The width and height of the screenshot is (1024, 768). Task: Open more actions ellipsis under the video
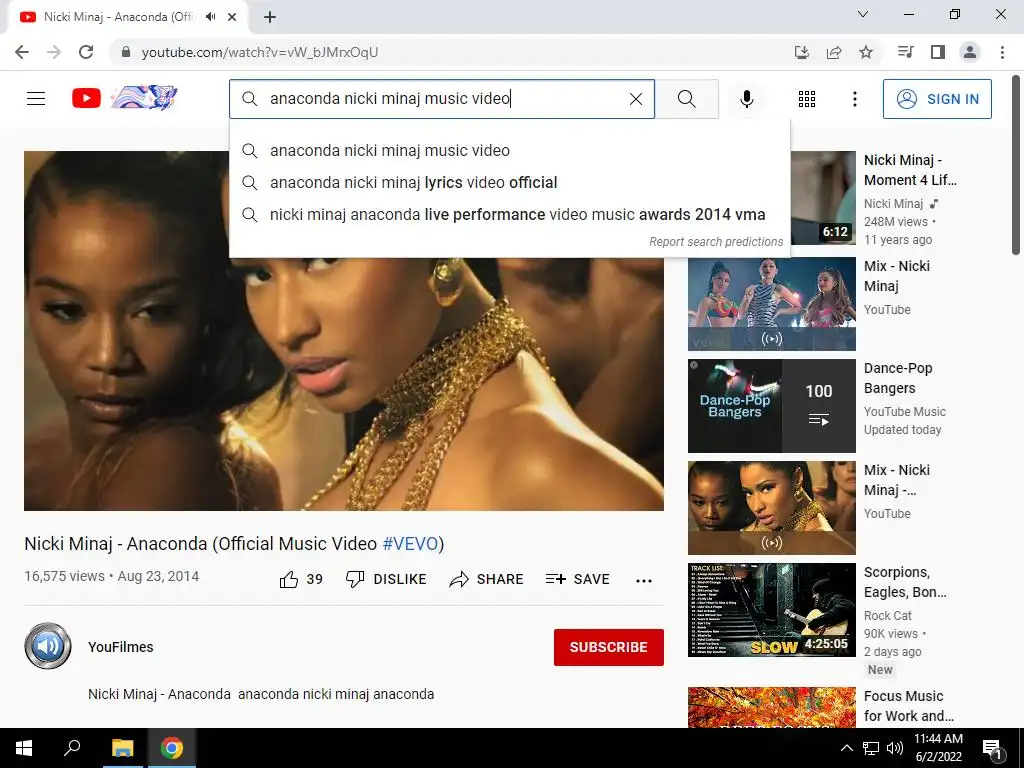point(644,580)
